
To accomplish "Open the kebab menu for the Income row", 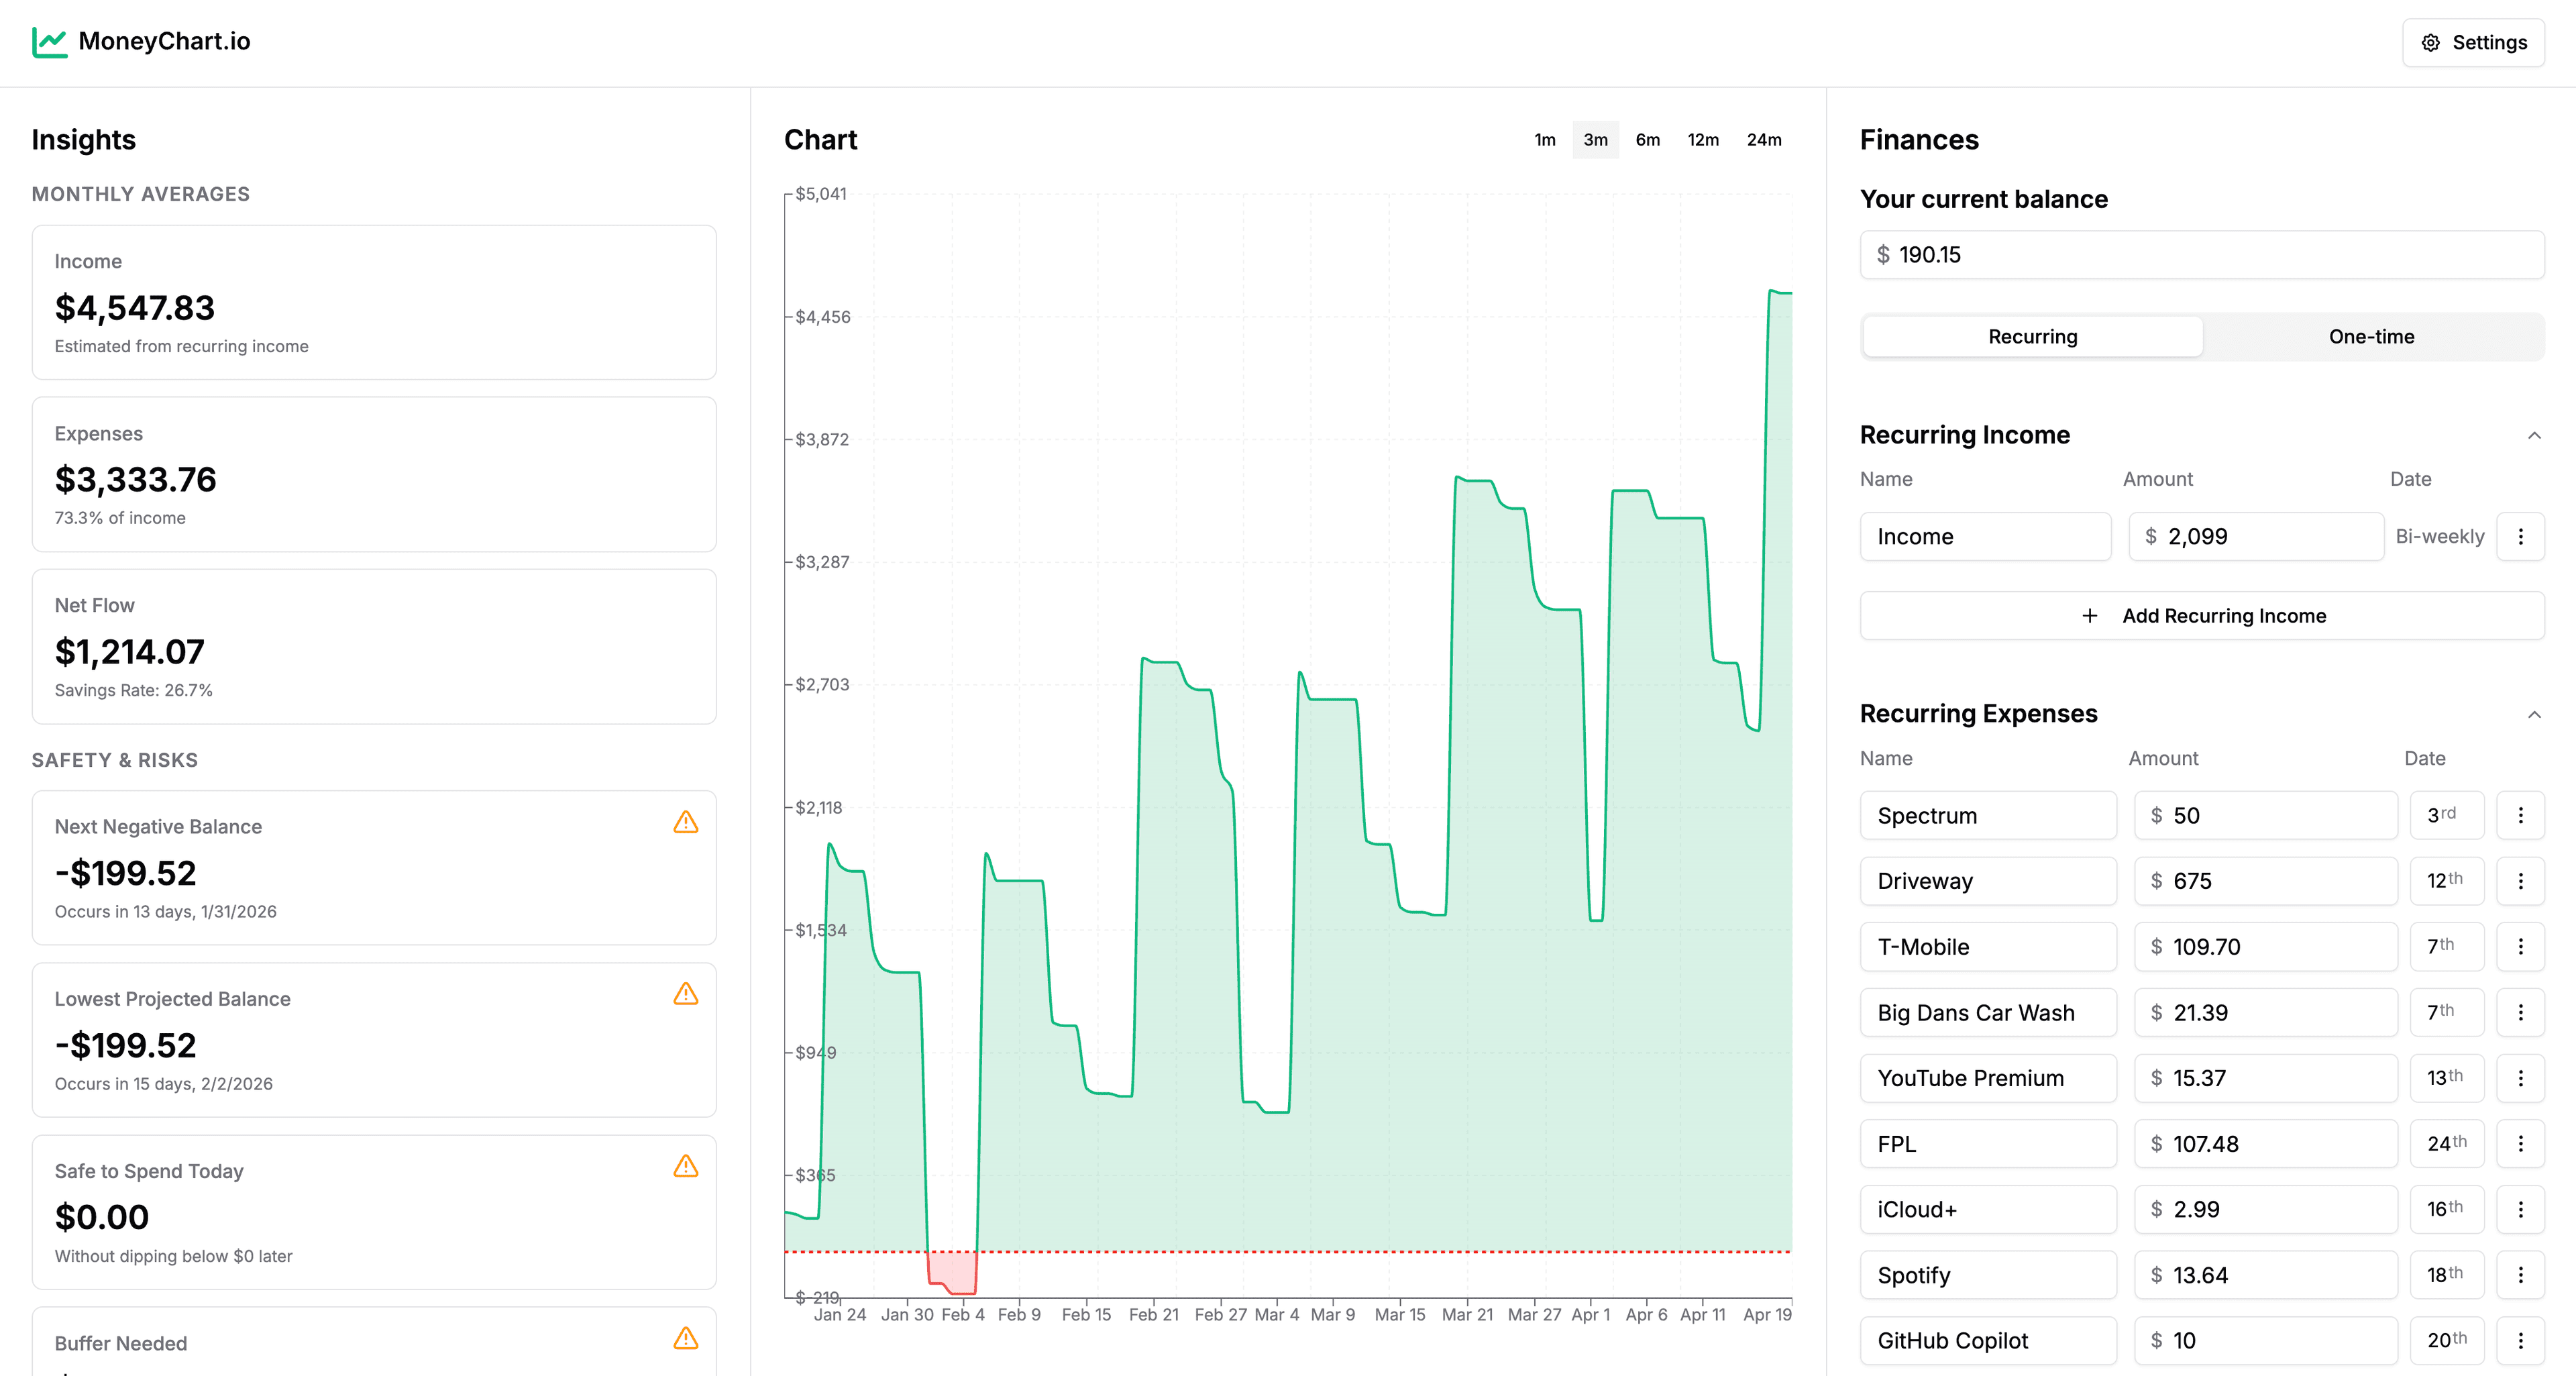I will [x=2522, y=536].
